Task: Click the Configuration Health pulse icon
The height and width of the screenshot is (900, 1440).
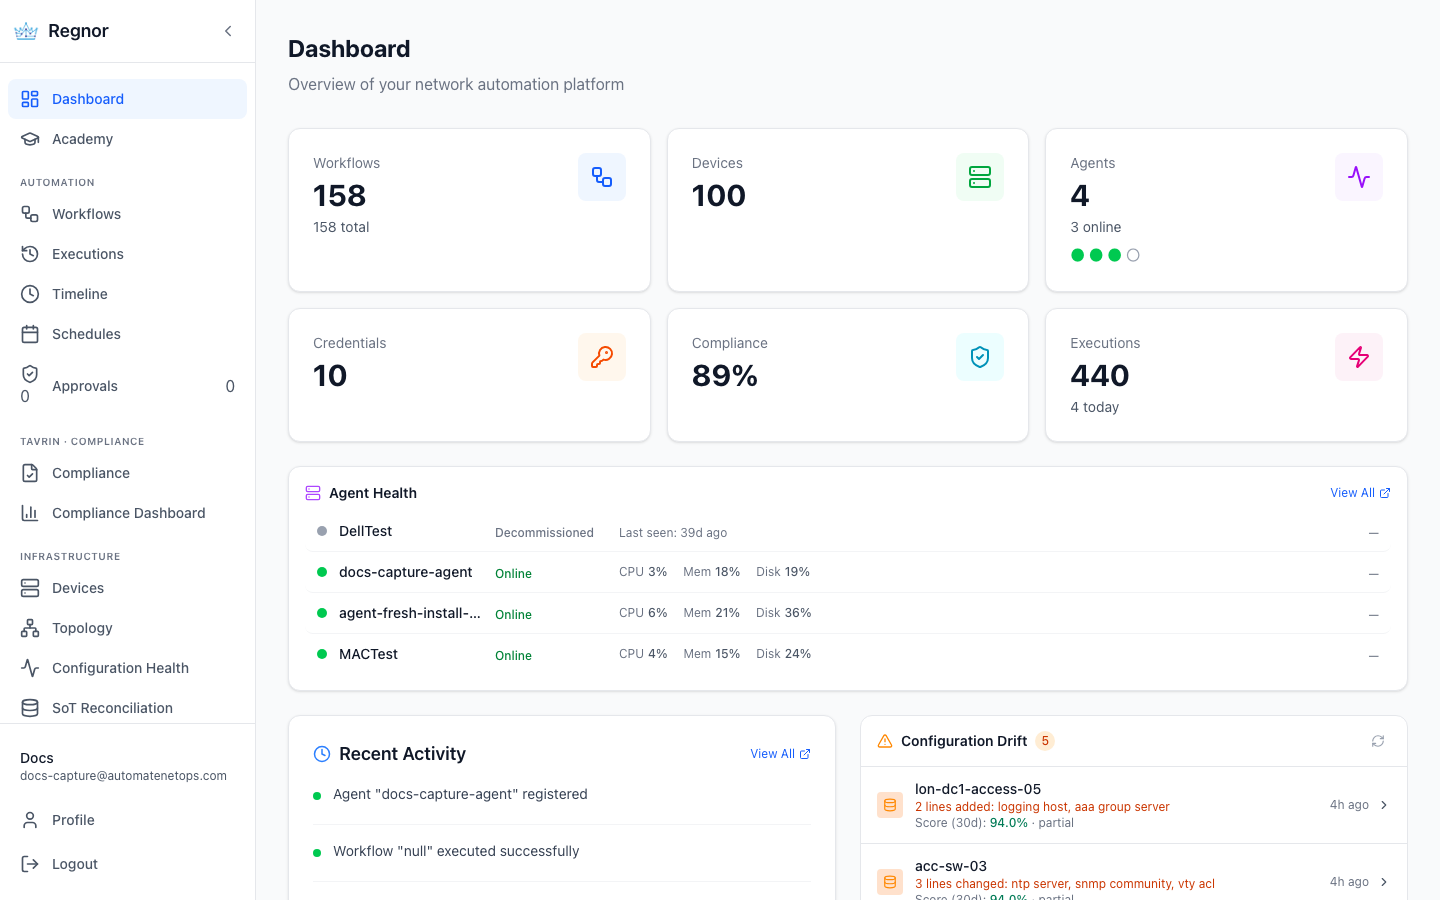Action: (x=30, y=668)
